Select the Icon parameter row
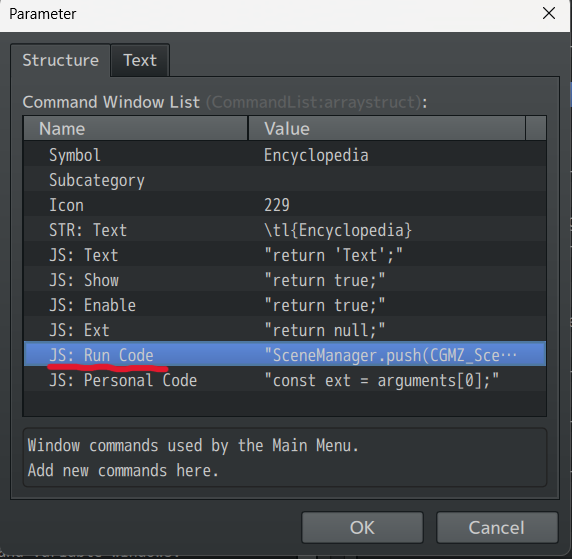 pos(285,205)
